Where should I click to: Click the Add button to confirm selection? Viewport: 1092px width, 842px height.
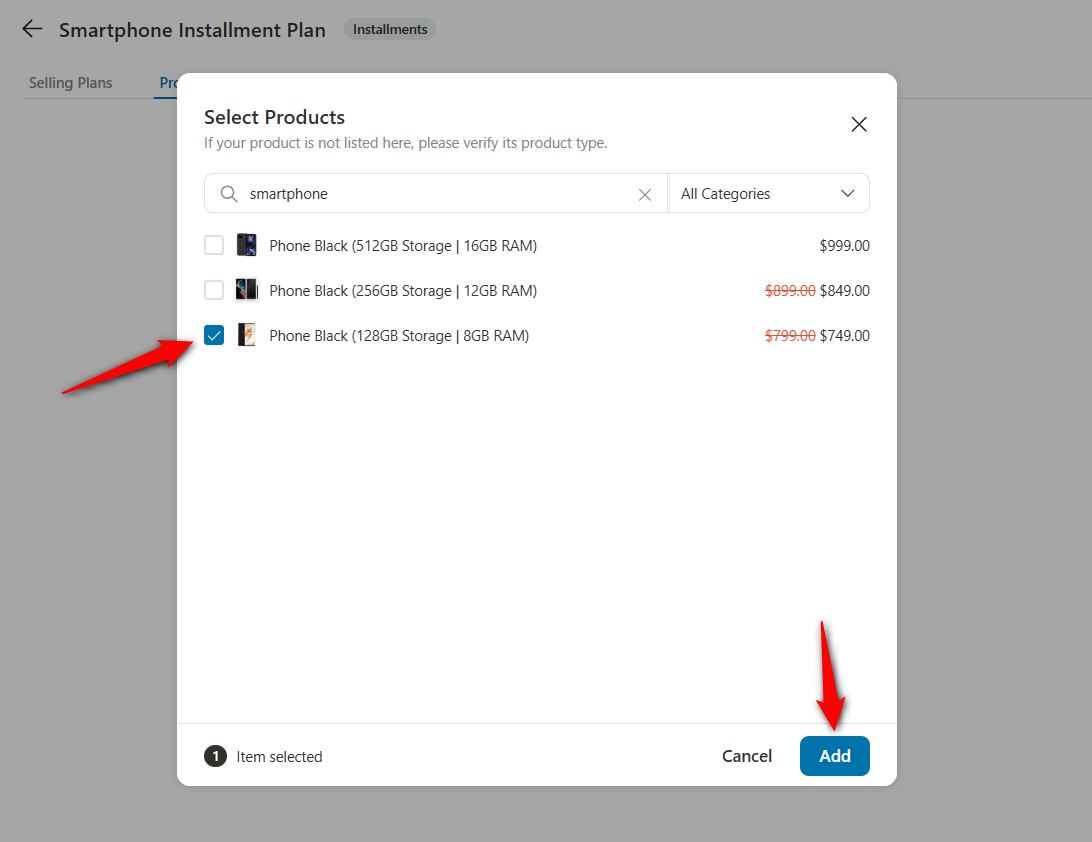(x=834, y=756)
